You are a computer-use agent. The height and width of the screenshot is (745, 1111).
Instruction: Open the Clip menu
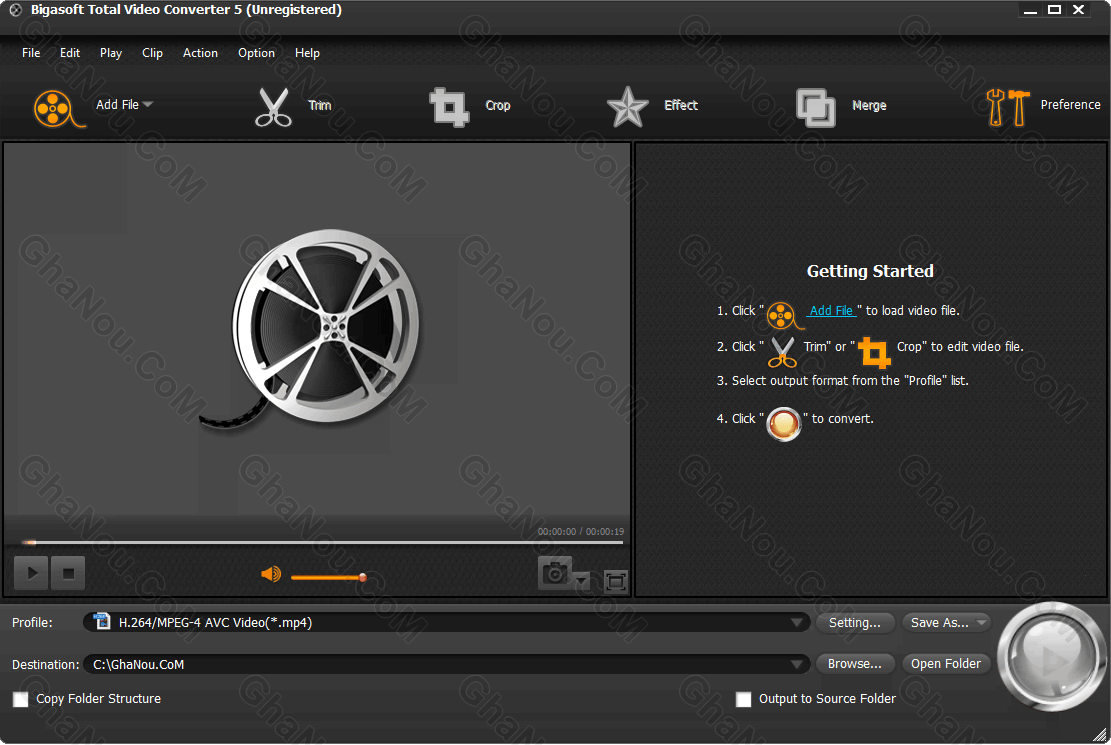tap(152, 53)
